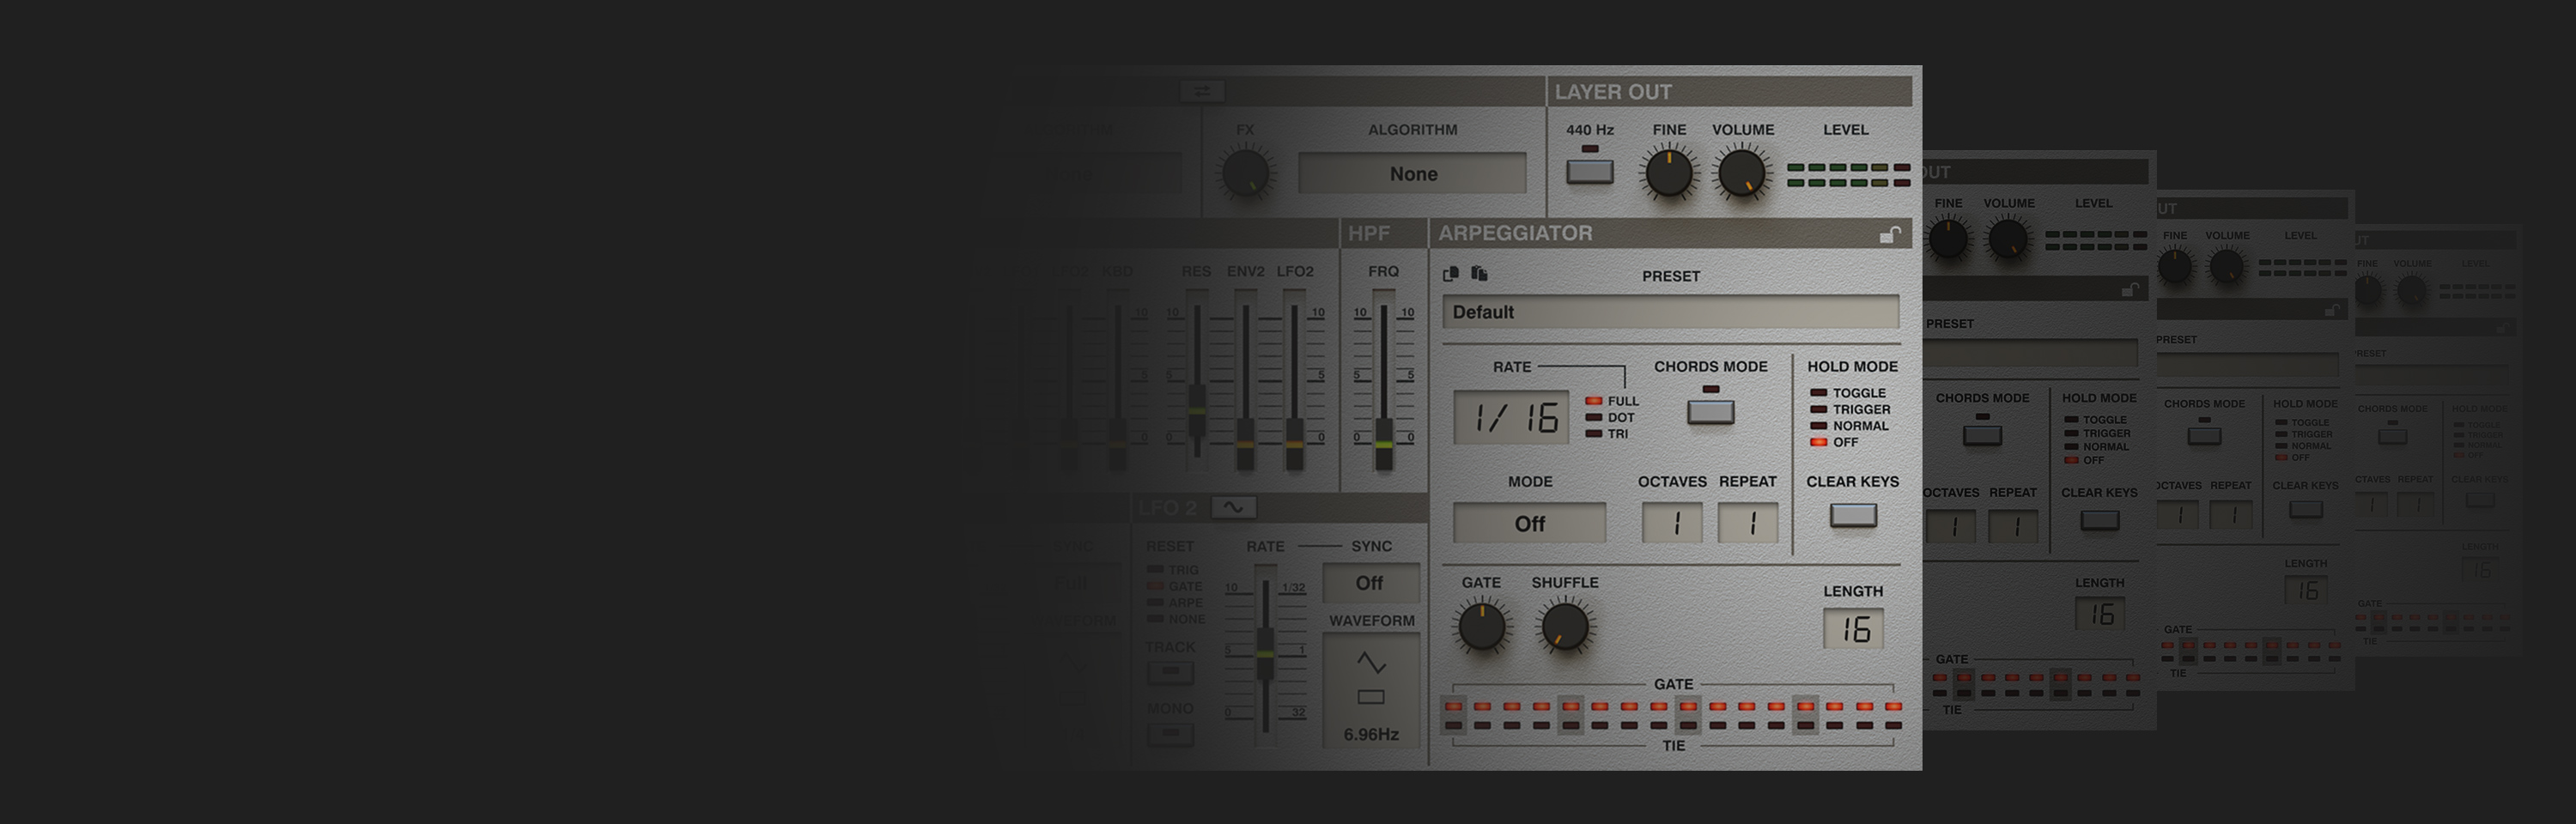Select TRIG reset option in LFO 2
2576x824 pixels.
1173,570
